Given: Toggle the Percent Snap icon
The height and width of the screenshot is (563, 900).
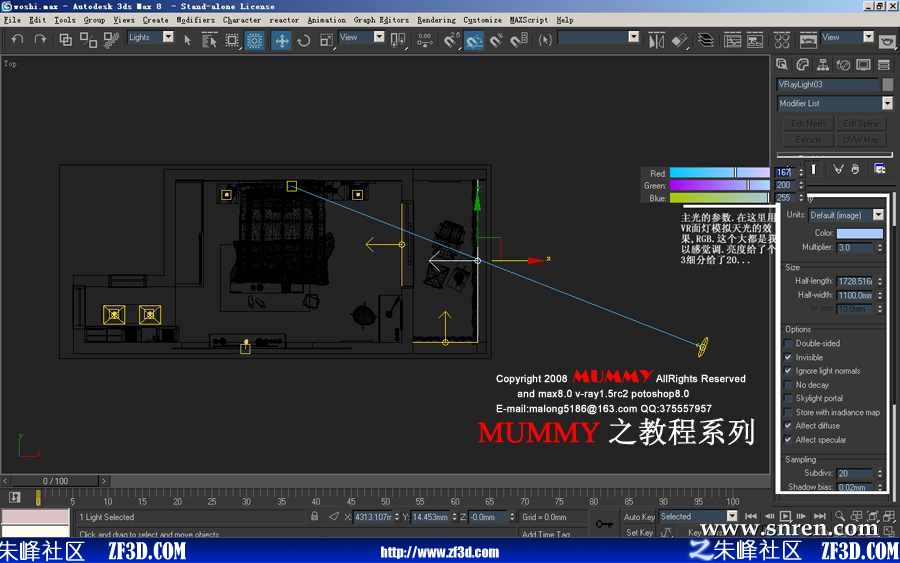Looking at the screenshot, I should [x=519, y=40].
